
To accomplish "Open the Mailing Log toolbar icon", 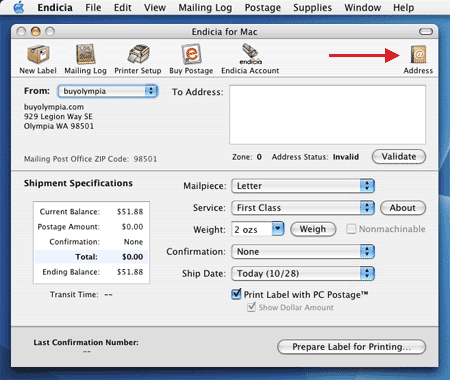I will point(85,54).
